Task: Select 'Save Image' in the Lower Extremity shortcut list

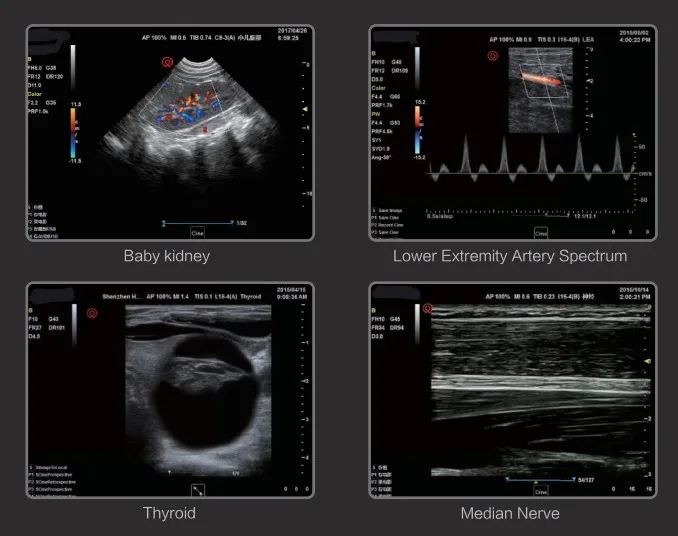Action: 390,211
